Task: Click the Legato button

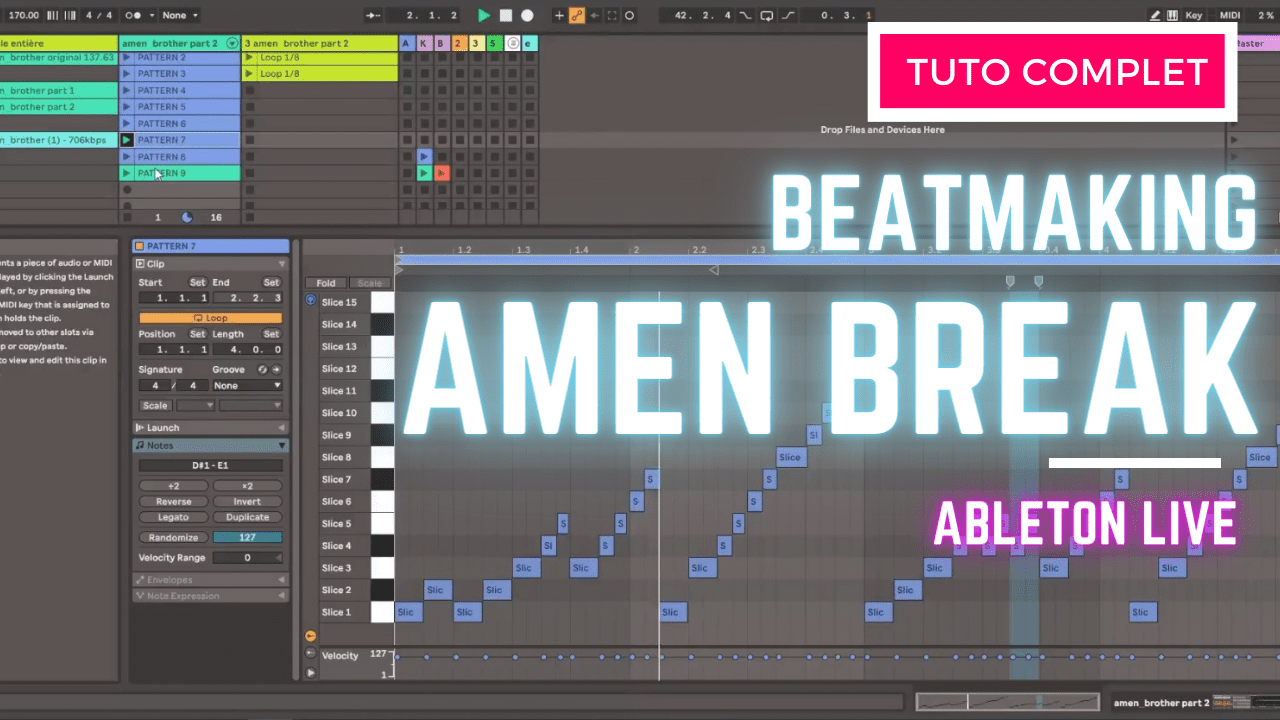Action: pos(174,517)
